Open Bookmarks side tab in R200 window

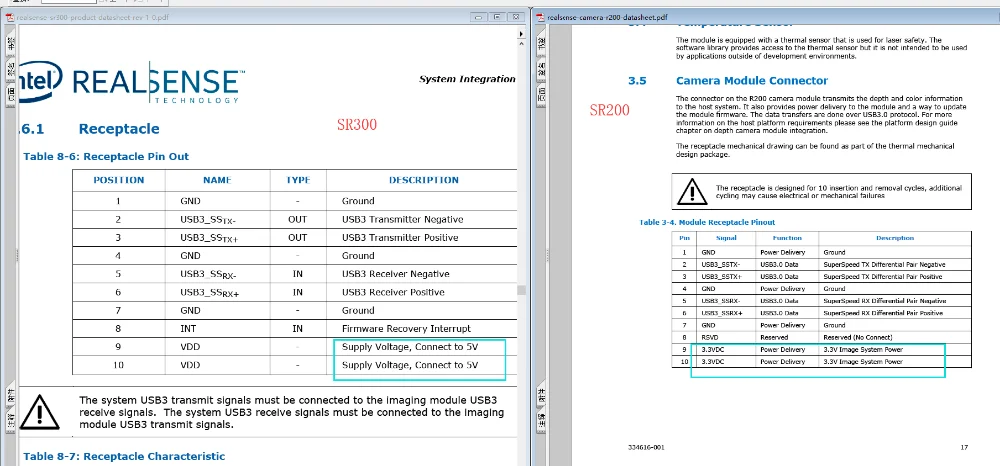point(540,43)
